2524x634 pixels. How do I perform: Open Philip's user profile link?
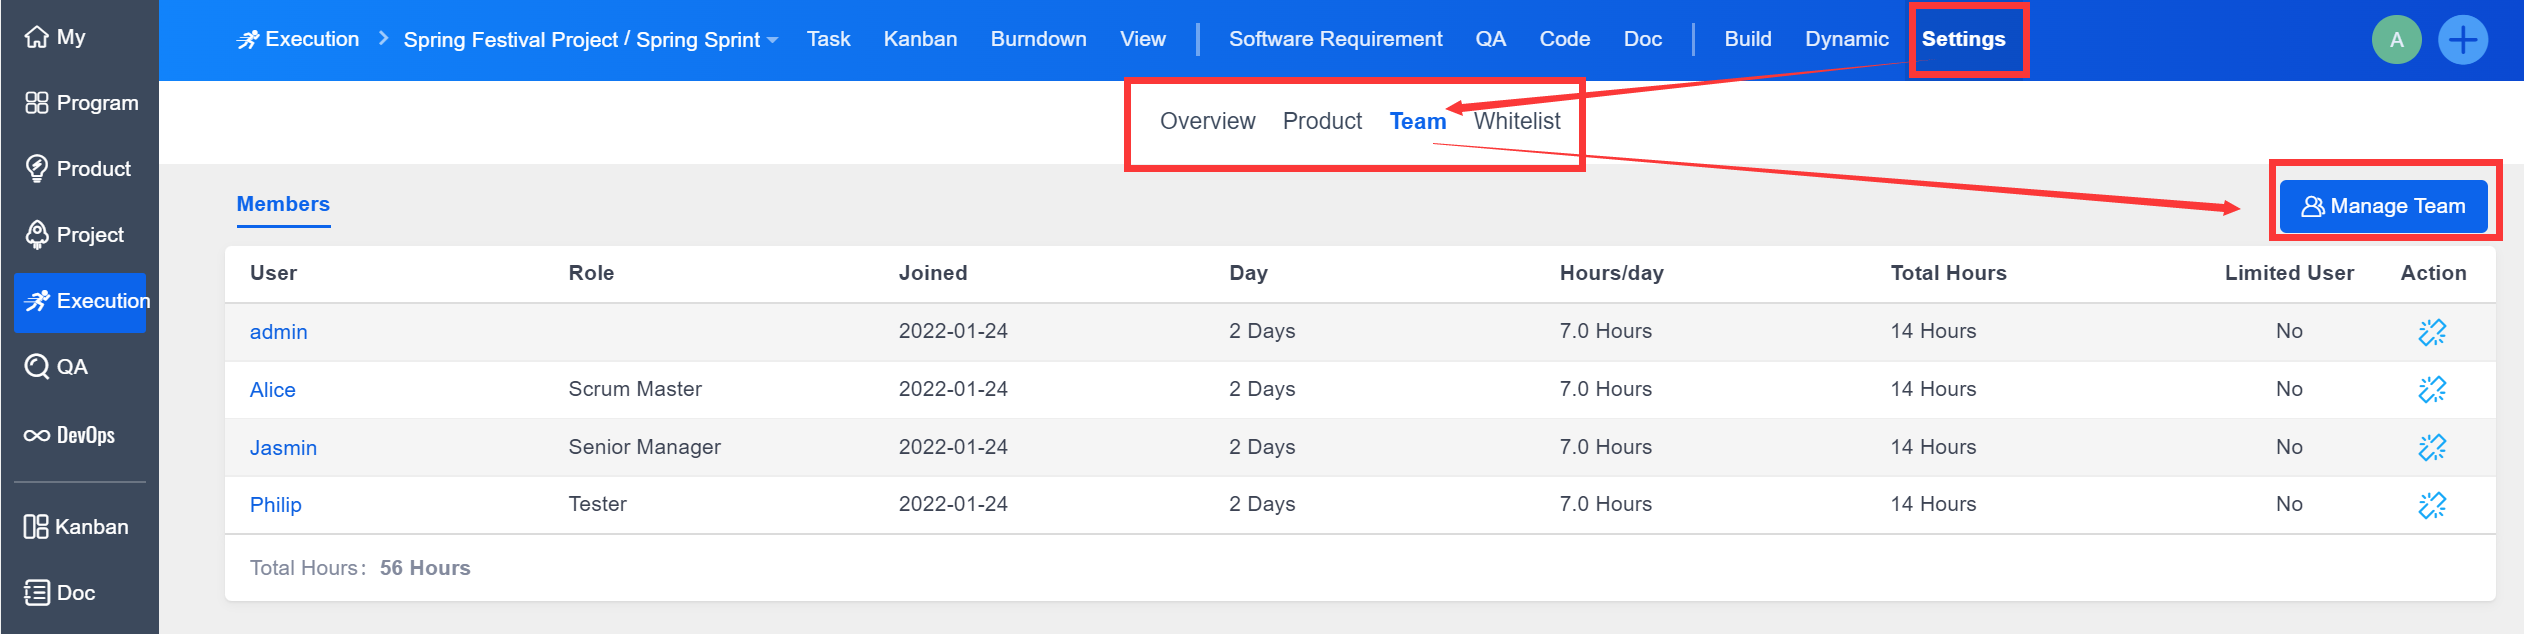(x=275, y=505)
